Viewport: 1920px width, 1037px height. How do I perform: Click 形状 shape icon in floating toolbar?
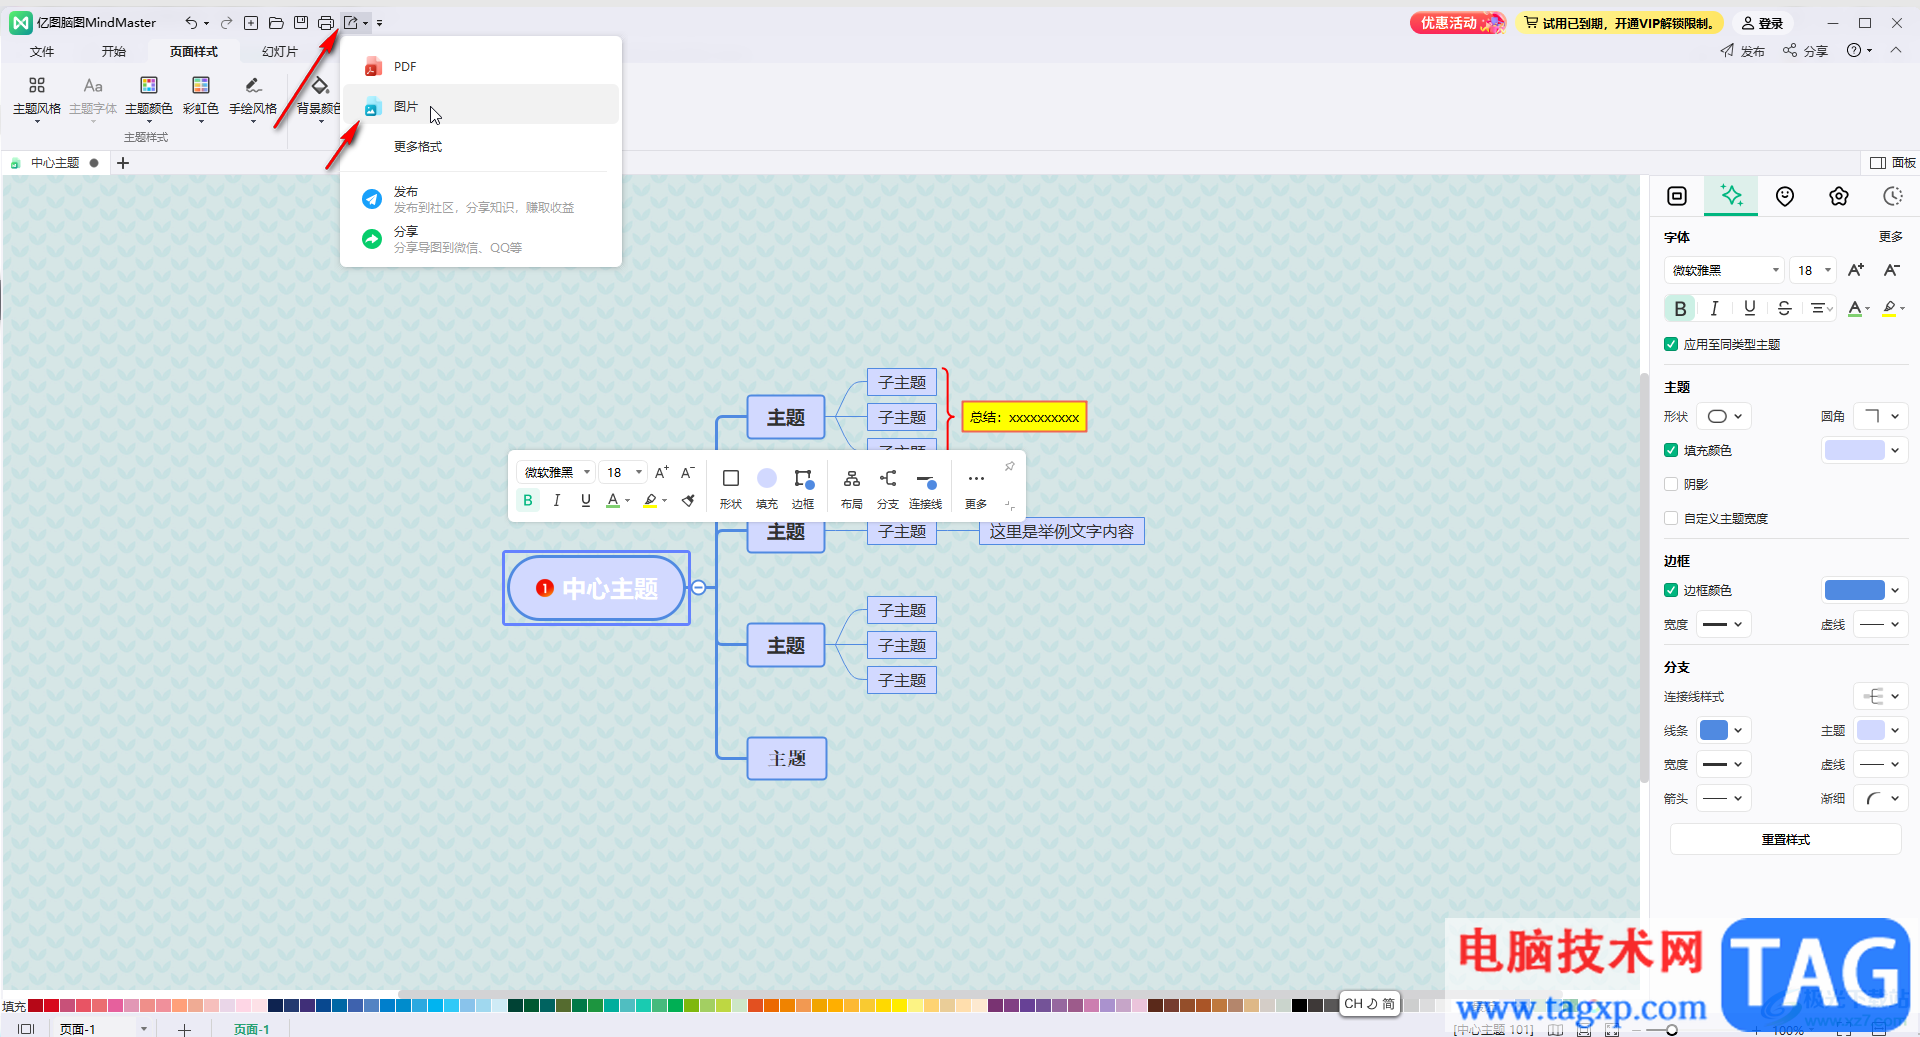[x=731, y=488]
